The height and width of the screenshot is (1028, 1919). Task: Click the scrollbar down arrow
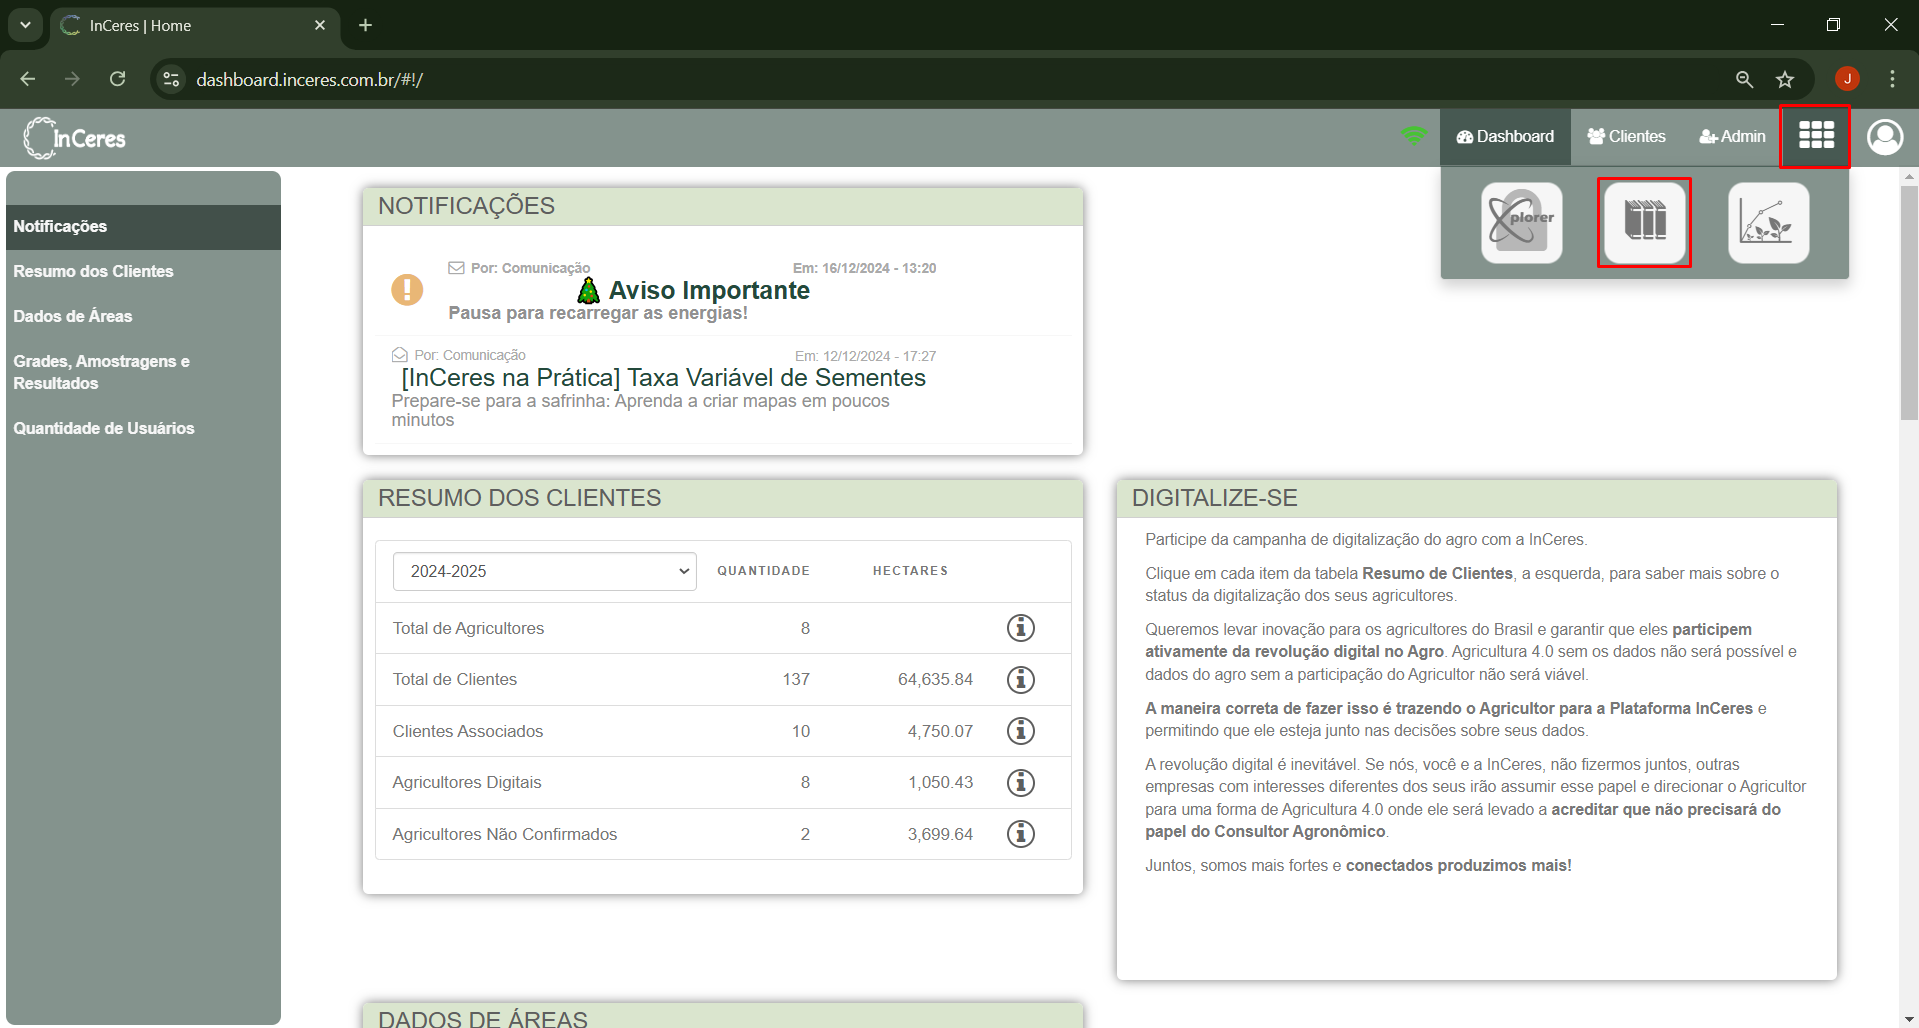[x=1909, y=1019]
